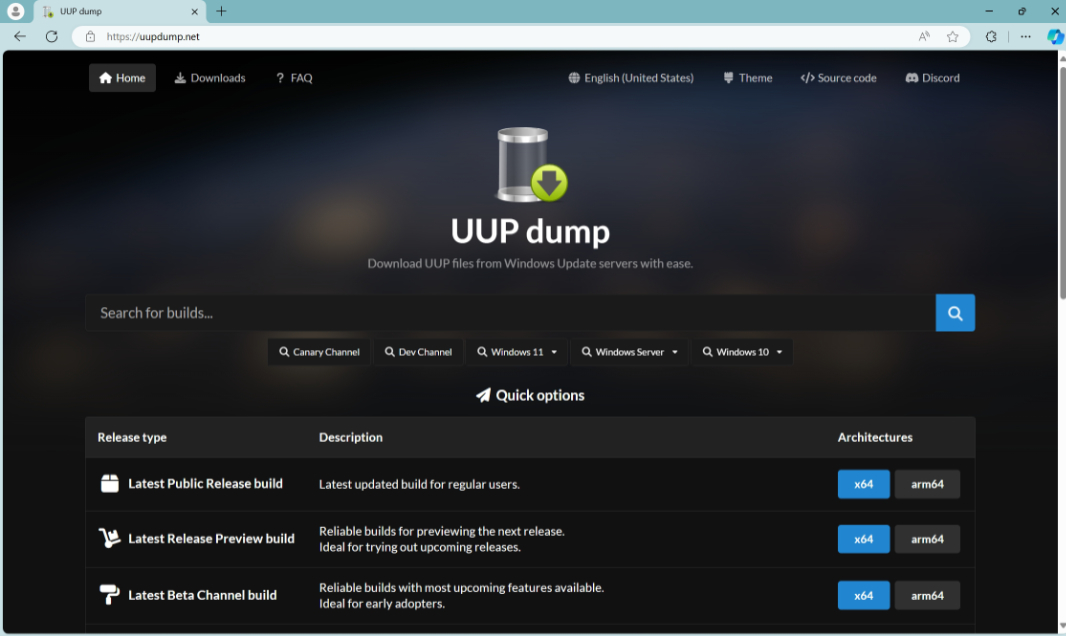The height and width of the screenshot is (636, 1066).
Task: Click the UUP dump trash can logo
Action: coord(530,165)
